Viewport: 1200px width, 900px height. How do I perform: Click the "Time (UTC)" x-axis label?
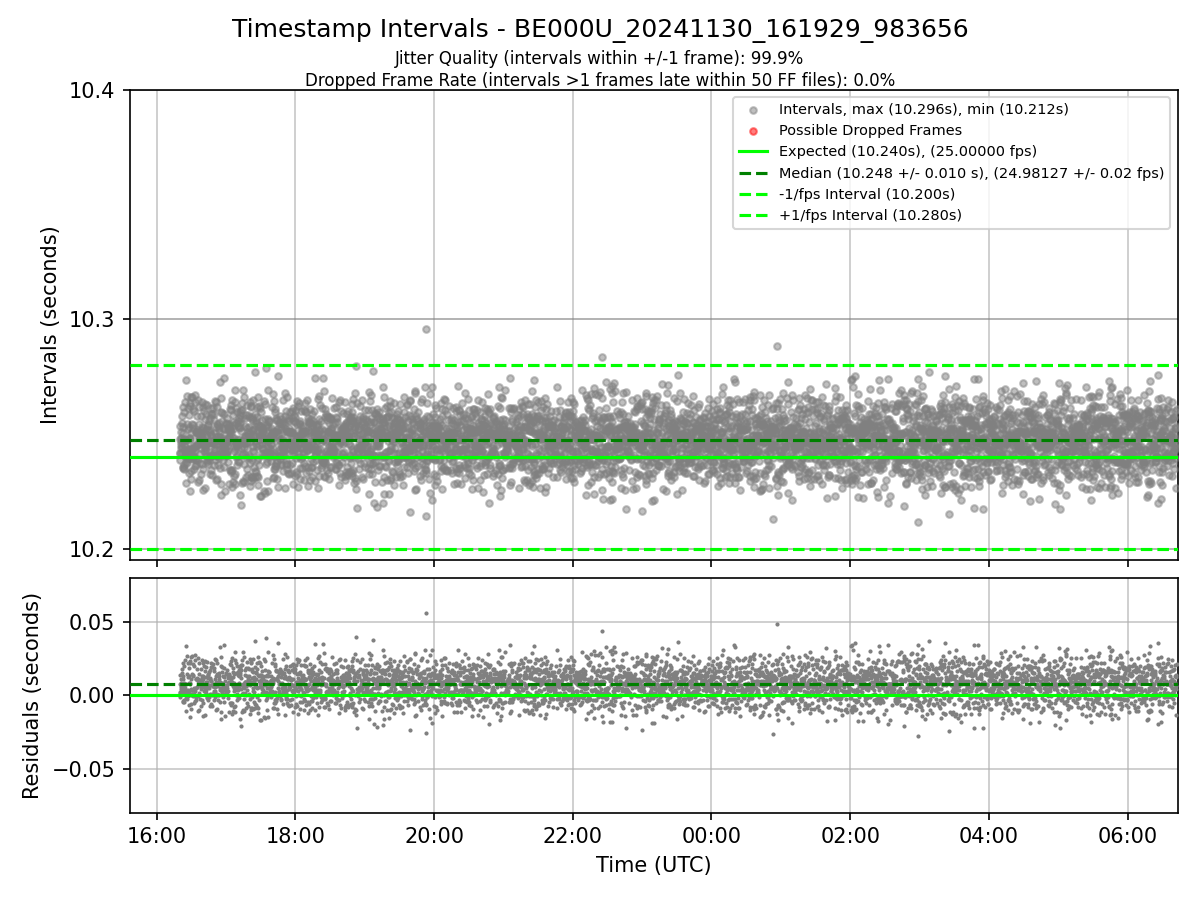pyautogui.click(x=654, y=865)
